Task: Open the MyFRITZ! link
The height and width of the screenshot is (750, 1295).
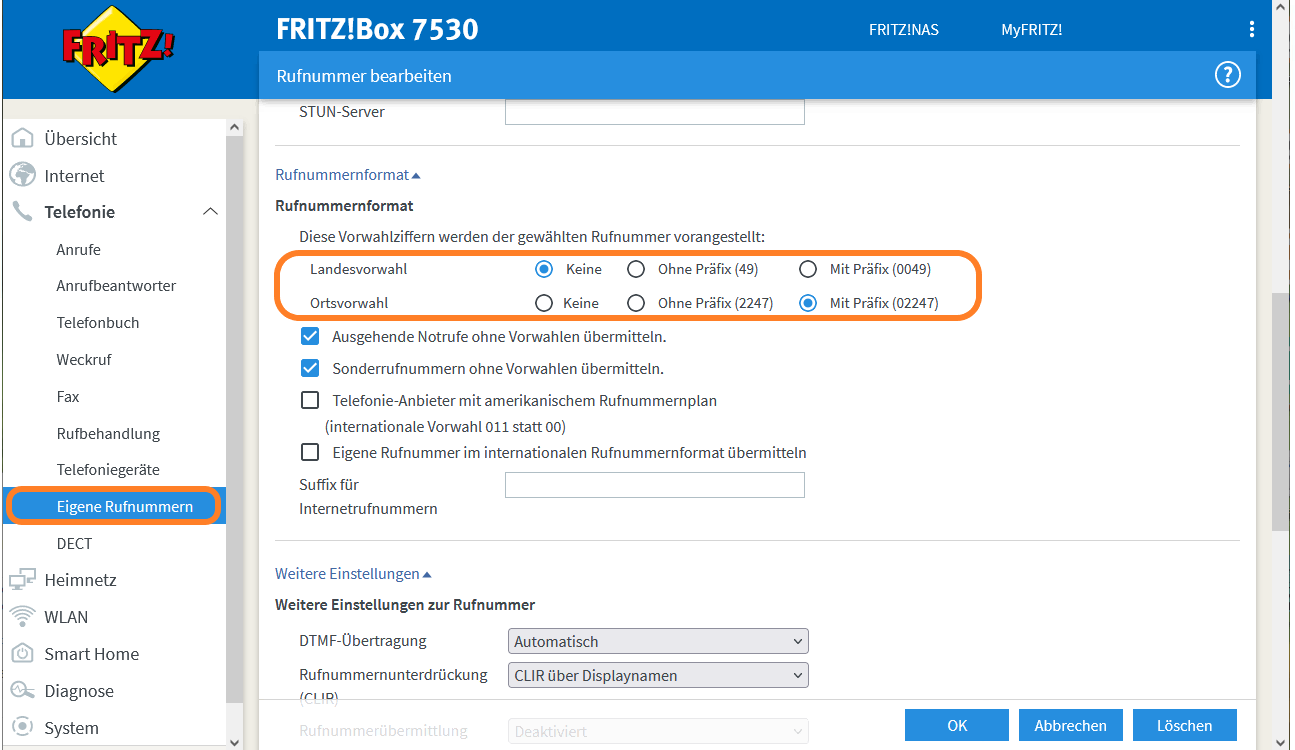Action: [x=1032, y=29]
